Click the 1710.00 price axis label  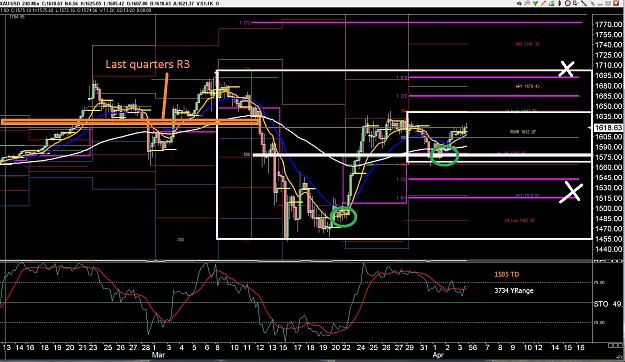coord(609,65)
